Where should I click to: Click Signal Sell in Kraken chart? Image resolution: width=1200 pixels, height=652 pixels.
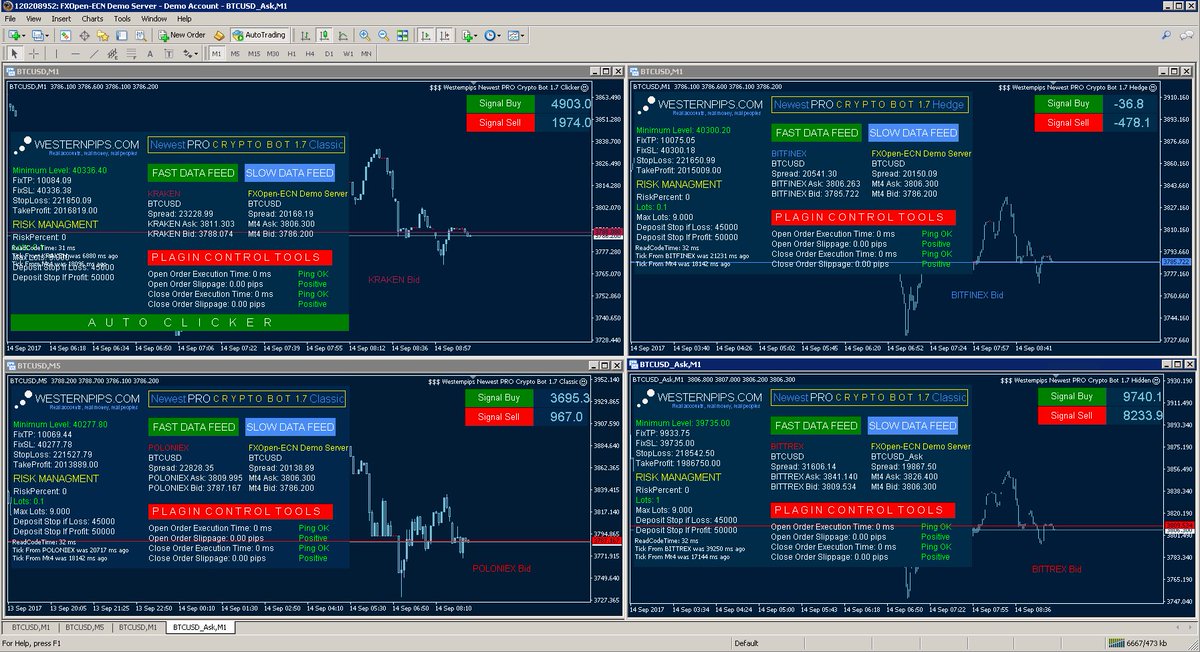coord(500,122)
